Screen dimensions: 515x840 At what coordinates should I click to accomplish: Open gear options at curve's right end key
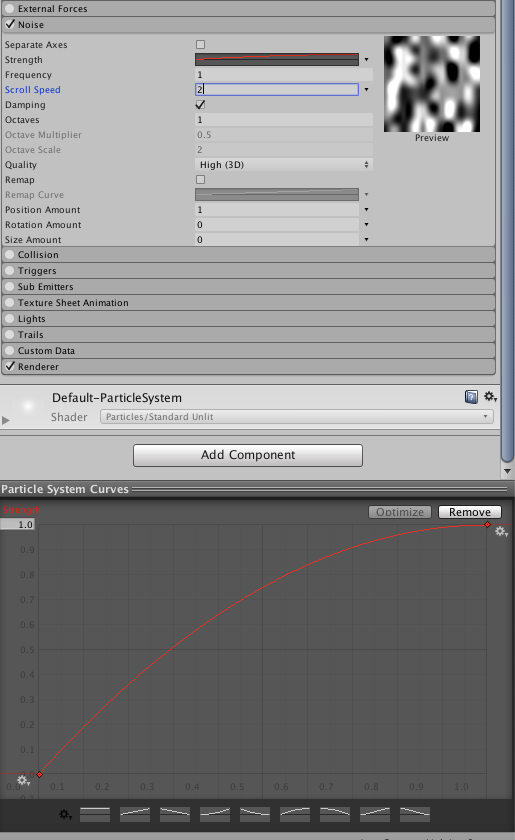click(x=501, y=531)
